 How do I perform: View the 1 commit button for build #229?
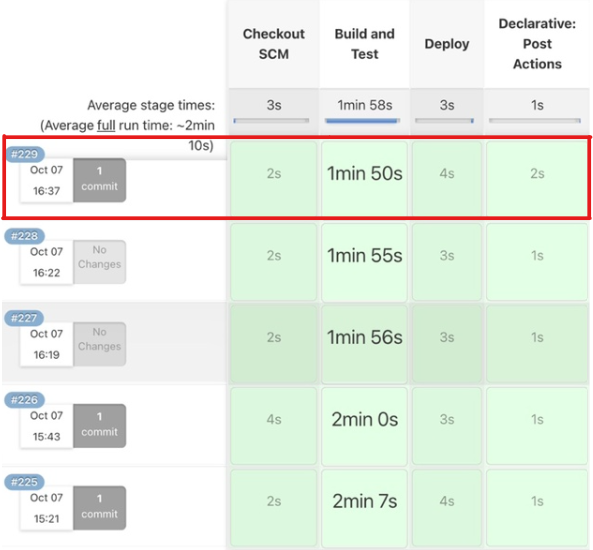point(99,180)
